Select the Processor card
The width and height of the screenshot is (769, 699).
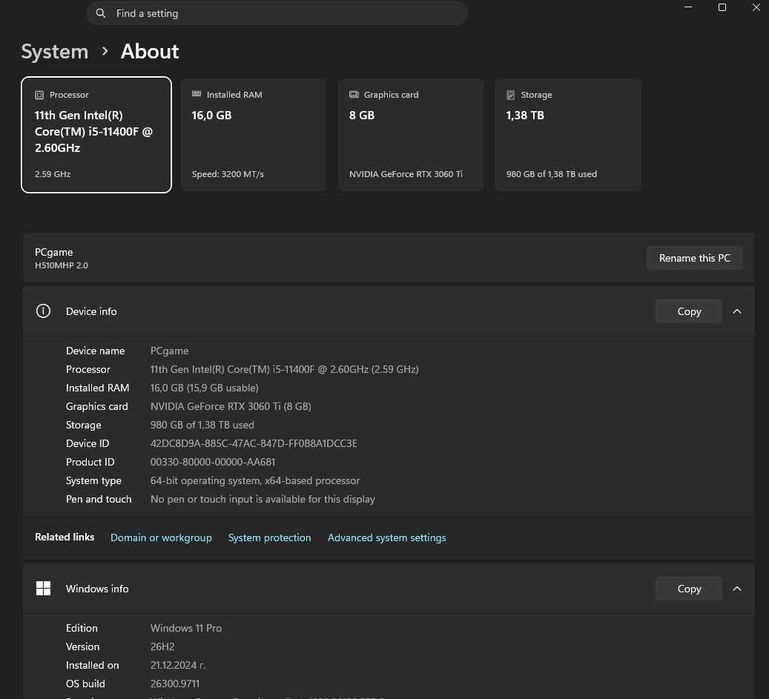coord(96,134)
